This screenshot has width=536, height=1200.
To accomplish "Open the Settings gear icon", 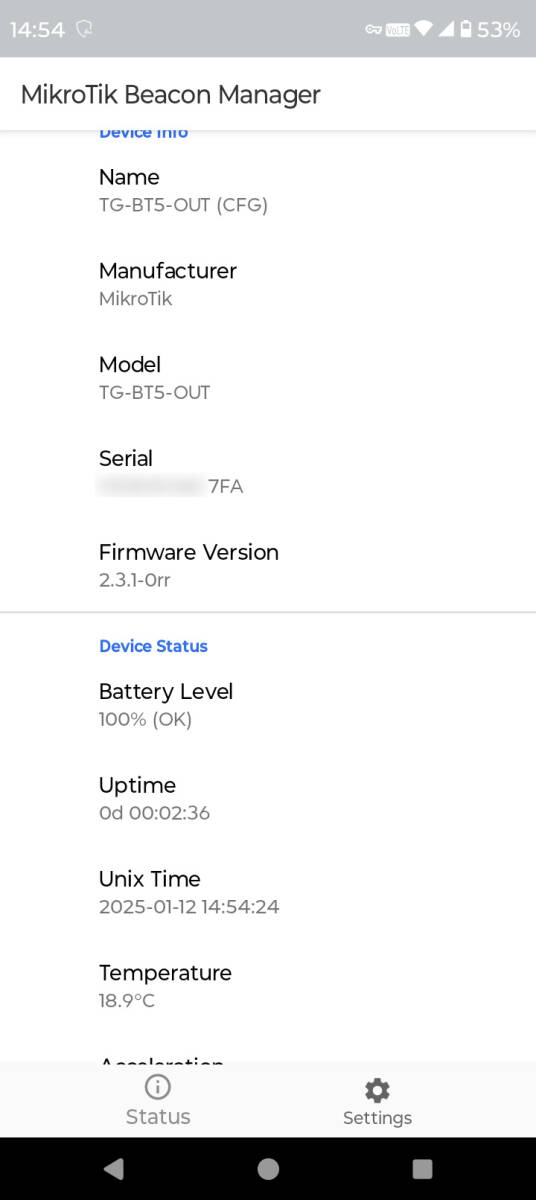I will [377, 1090].
